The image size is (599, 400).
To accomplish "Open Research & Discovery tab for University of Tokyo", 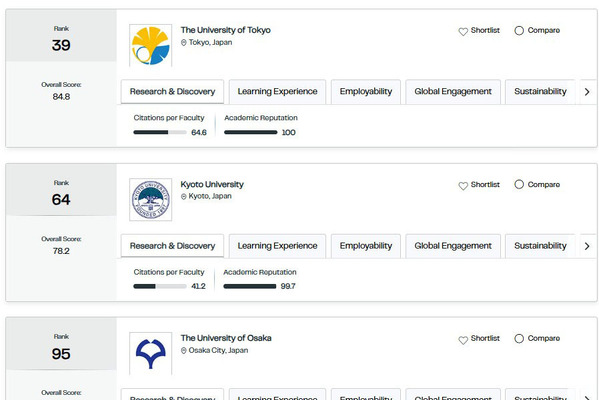I will (172, 92).
